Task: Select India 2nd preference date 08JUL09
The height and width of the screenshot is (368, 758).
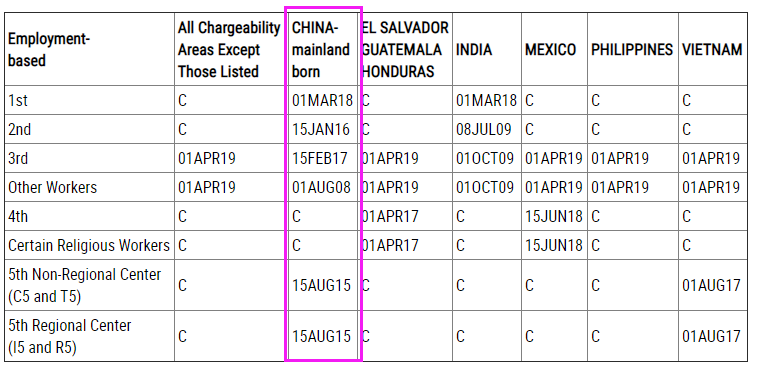Action: tap(484, 130)
